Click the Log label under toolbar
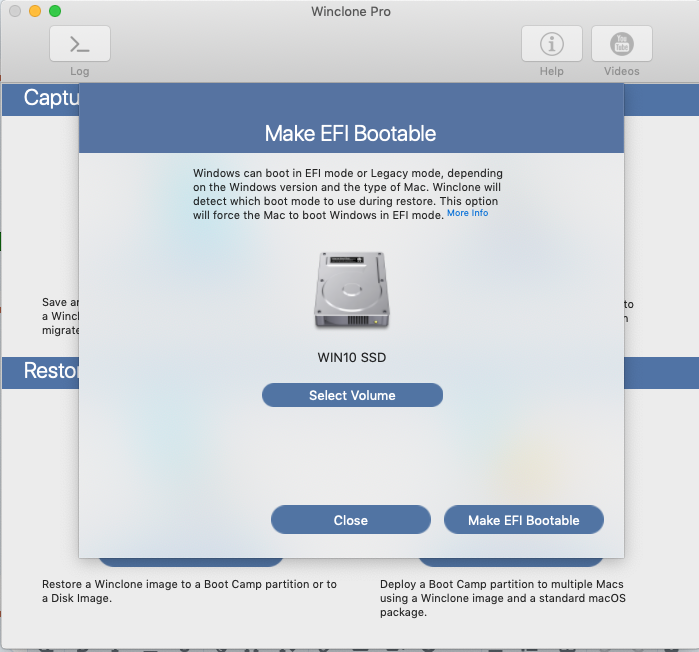The height and width of the screenshot is (652, 699). click(x=80, y=71)
